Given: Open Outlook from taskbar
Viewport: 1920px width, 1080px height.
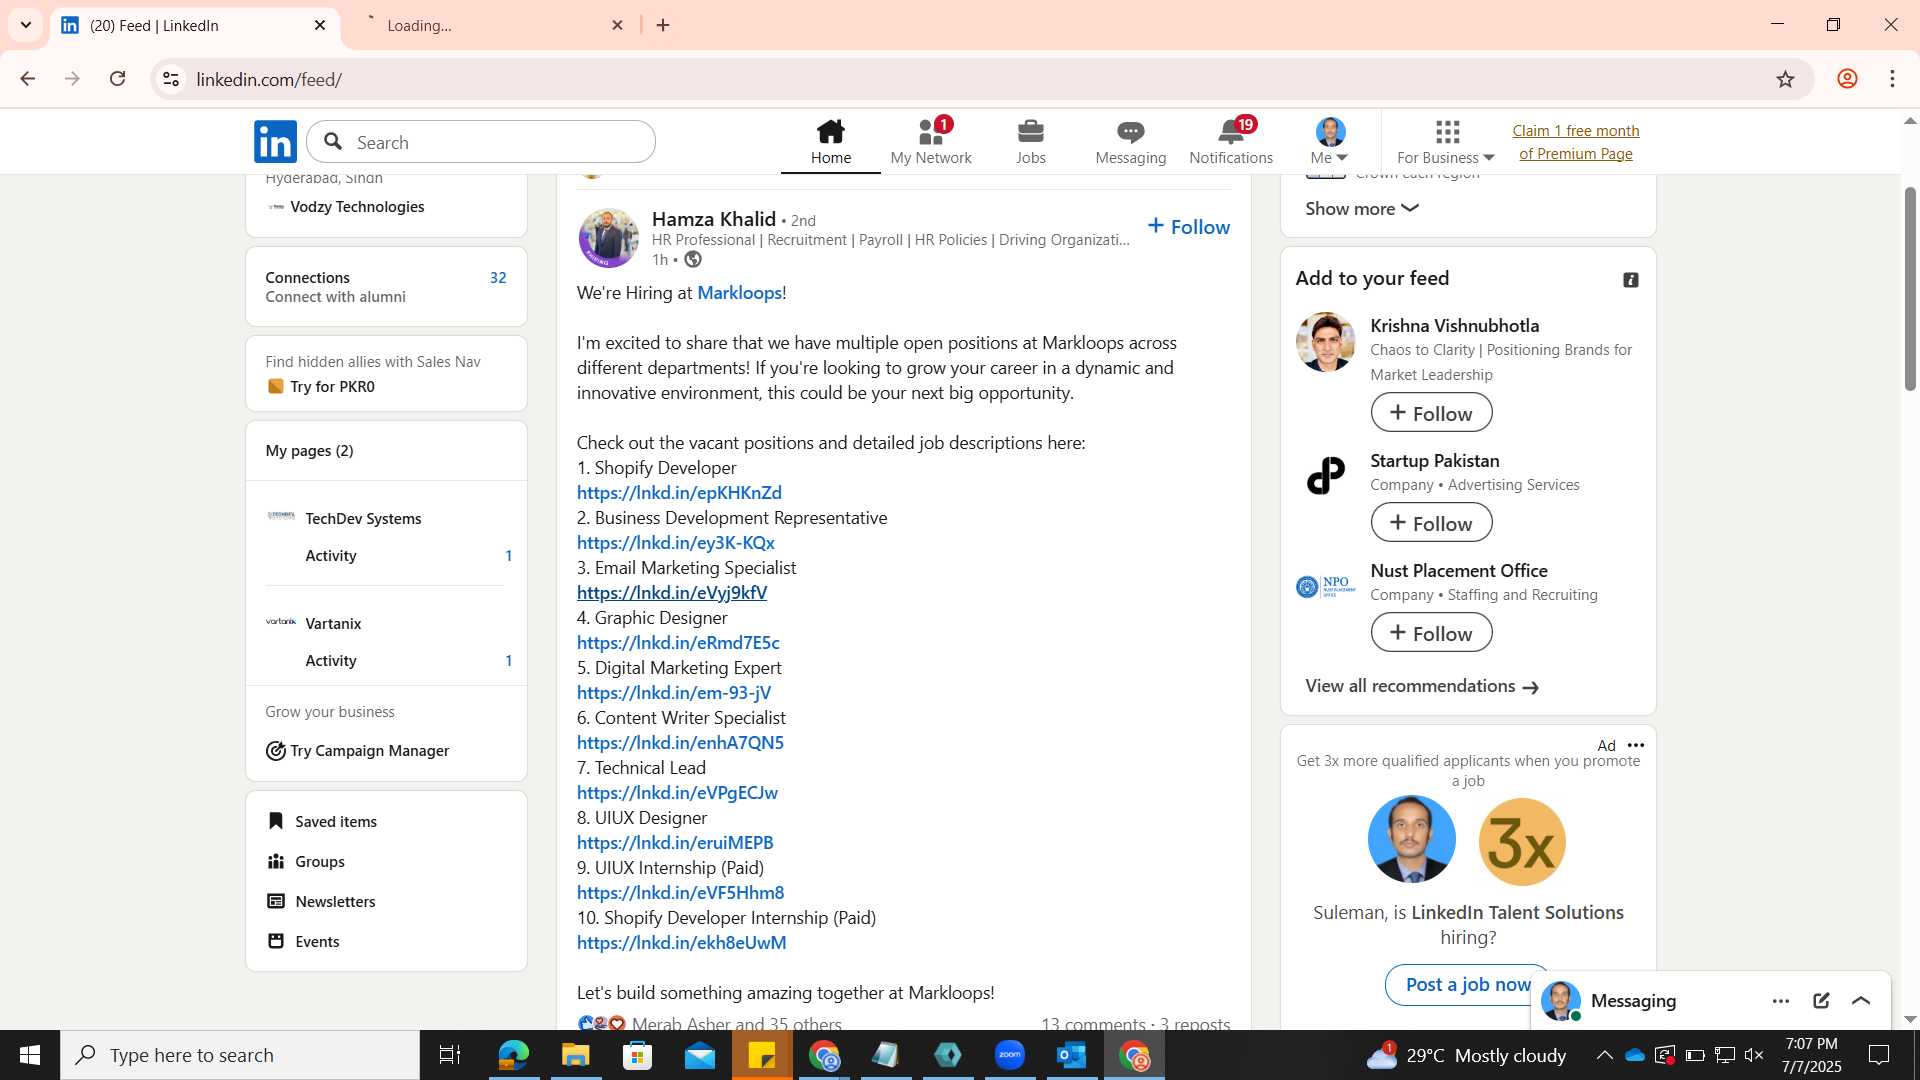Looking at the screenshot, I should click(x=1071, y=1055).
